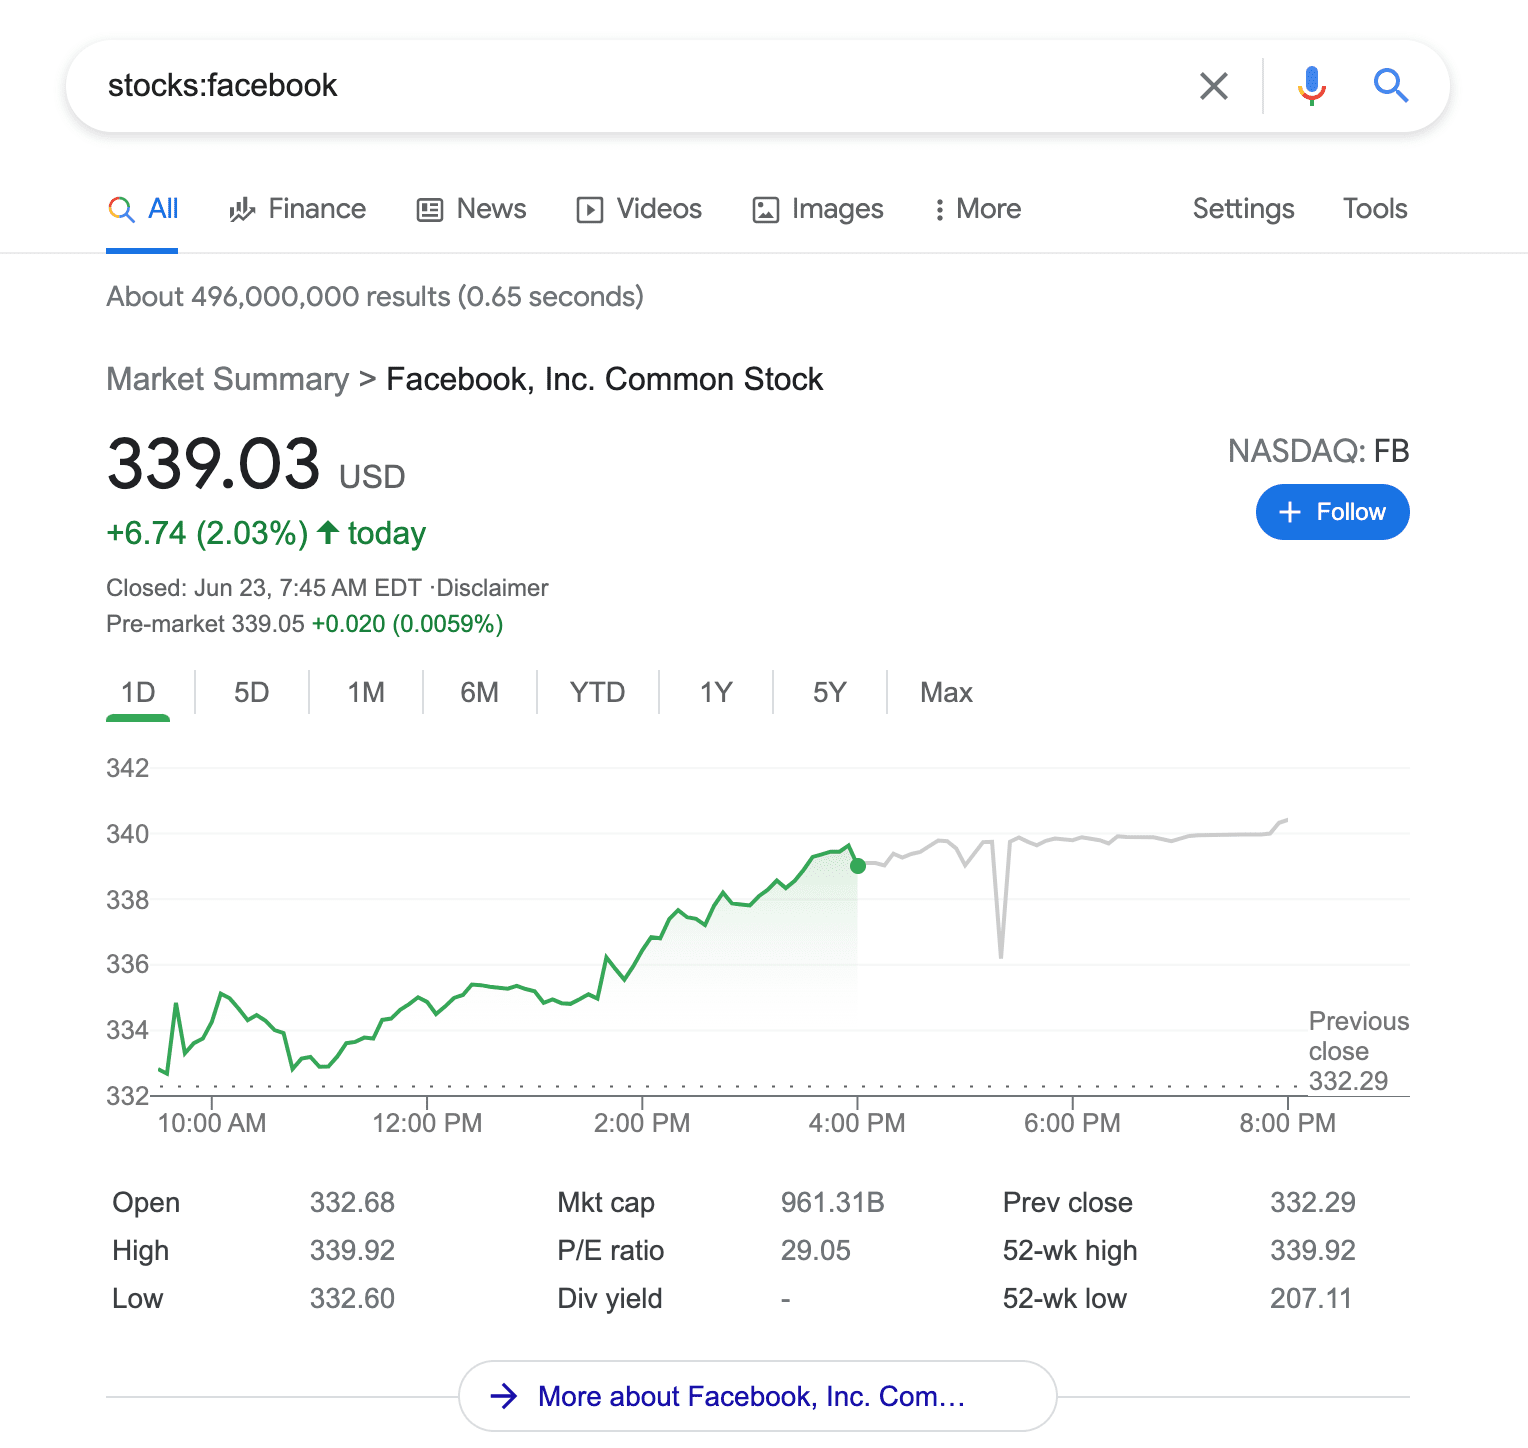Open the Tools options
Viewport: 1528px width, 1448px height.
[x=1375, y=209]
